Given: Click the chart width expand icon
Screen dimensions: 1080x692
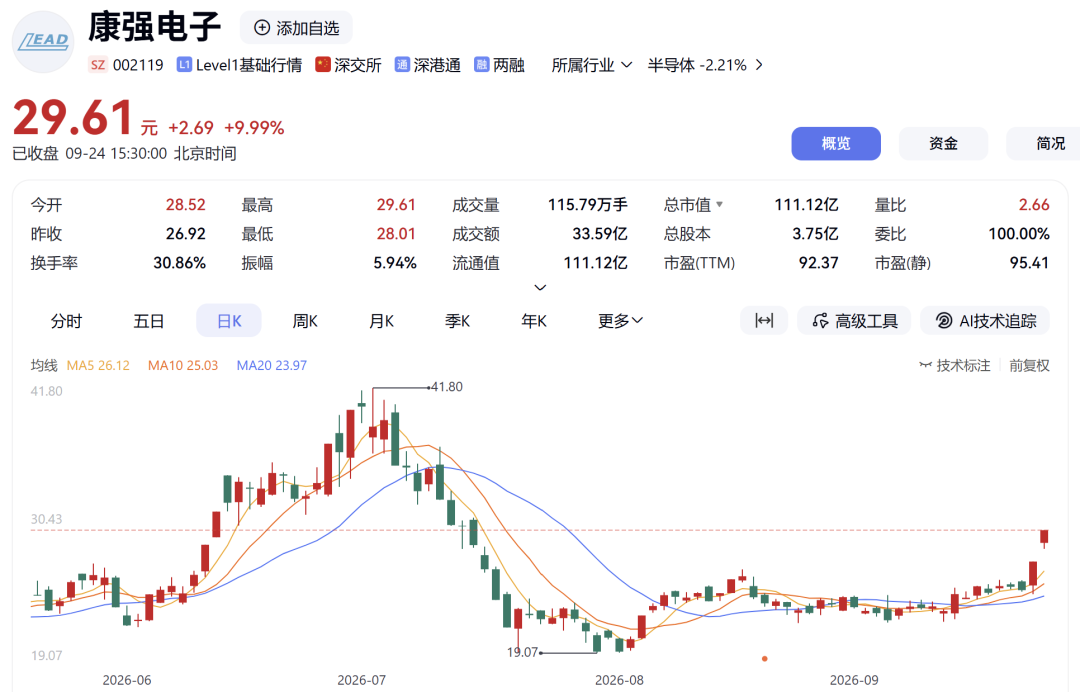Looking at the screenshot, I should pyautogui.click(x=764, y=320).
